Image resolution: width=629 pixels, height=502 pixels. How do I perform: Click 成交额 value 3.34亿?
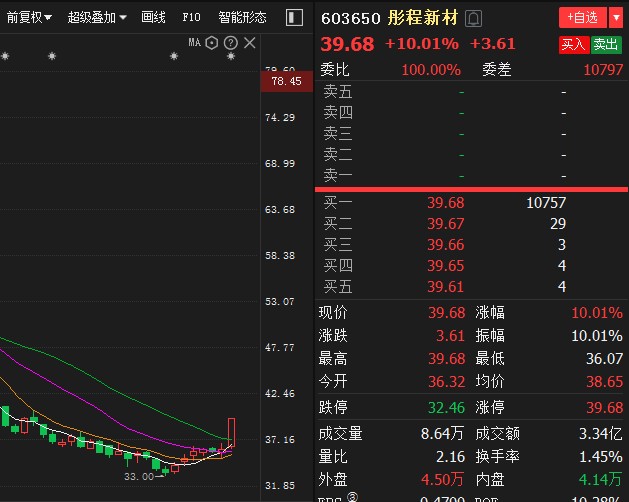601,433
